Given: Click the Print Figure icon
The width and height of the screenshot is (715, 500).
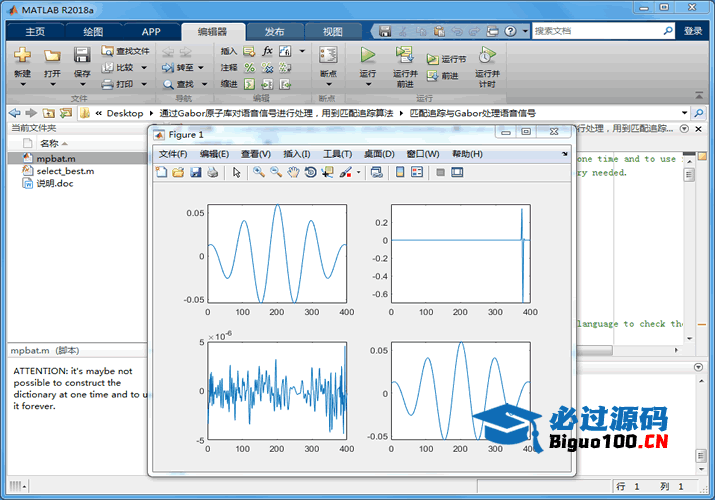Looking at the screenshot, I should 212,173.
